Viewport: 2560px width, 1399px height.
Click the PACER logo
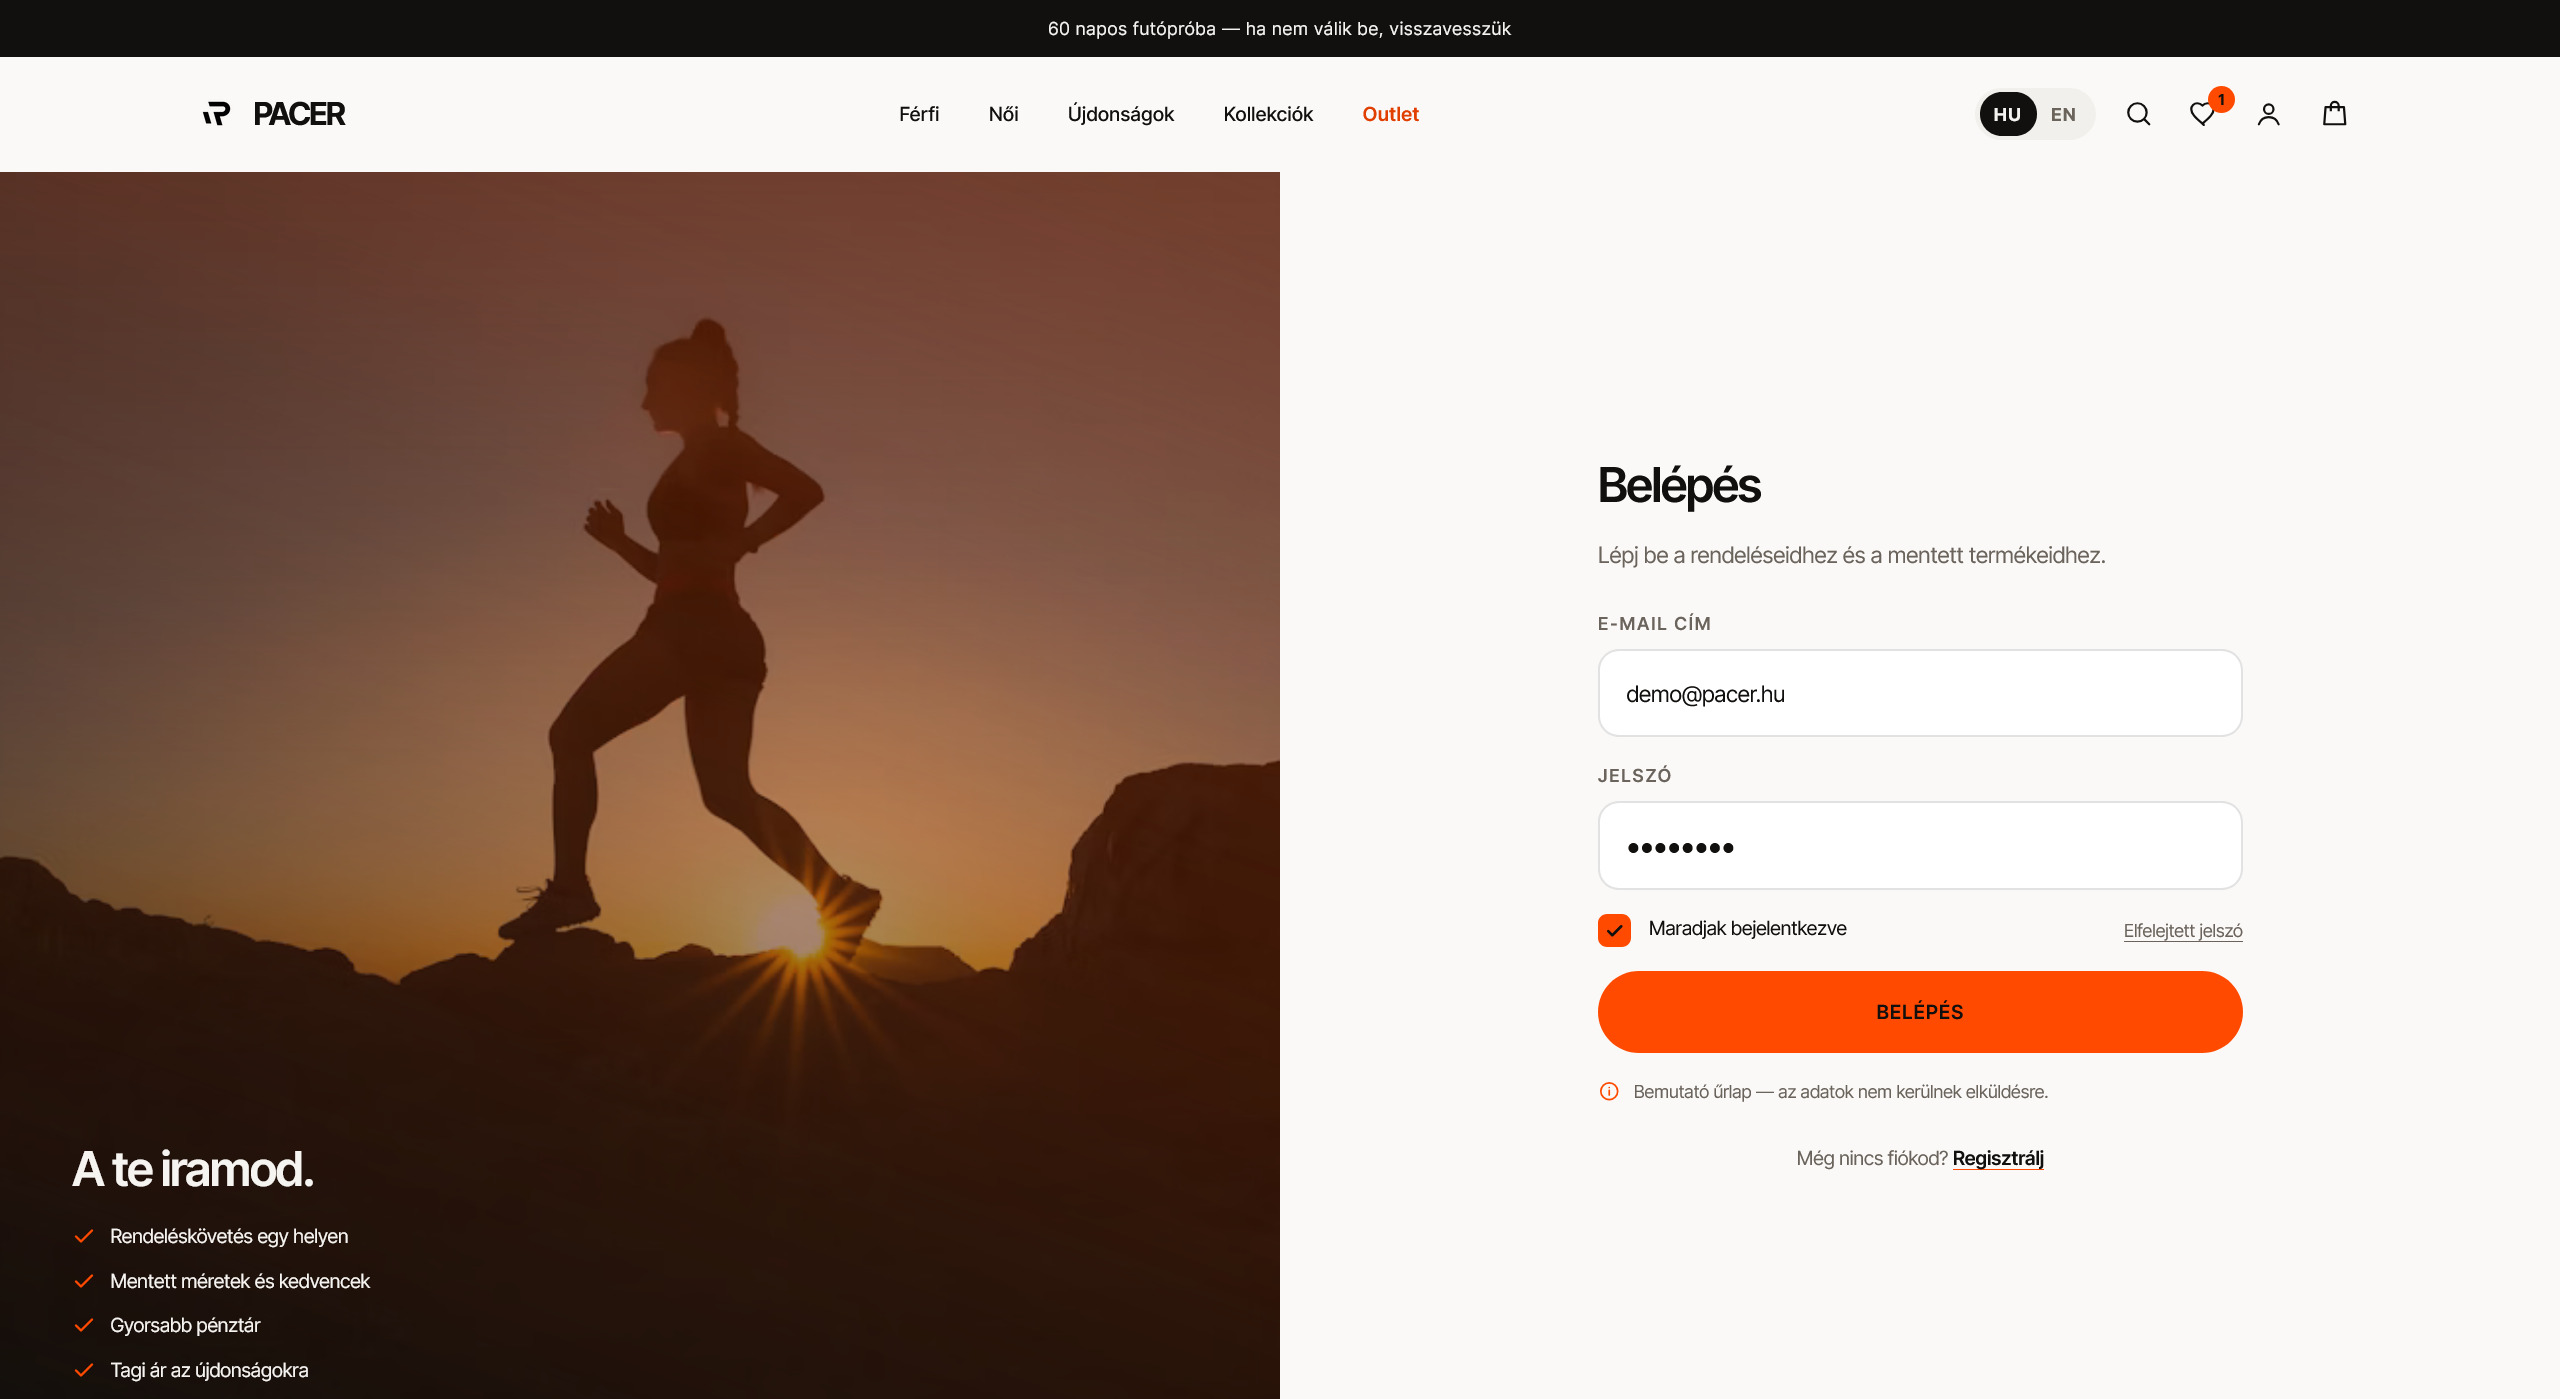pos(274,114)
